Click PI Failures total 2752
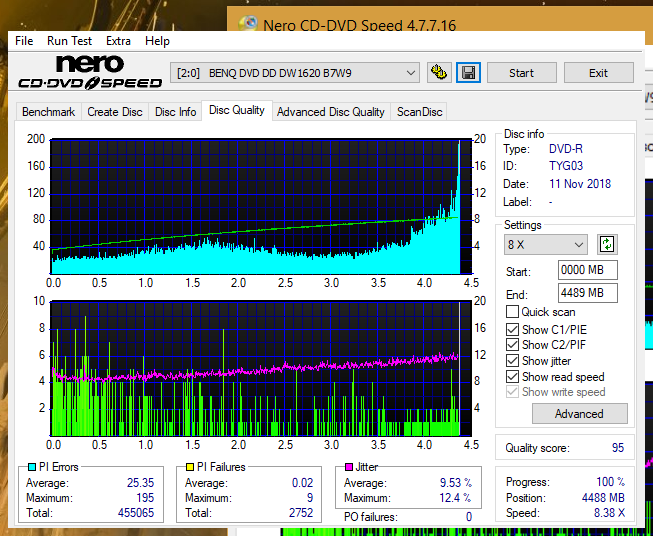The width and height of the screenshot is (653, 536). (x=301, y=513)
